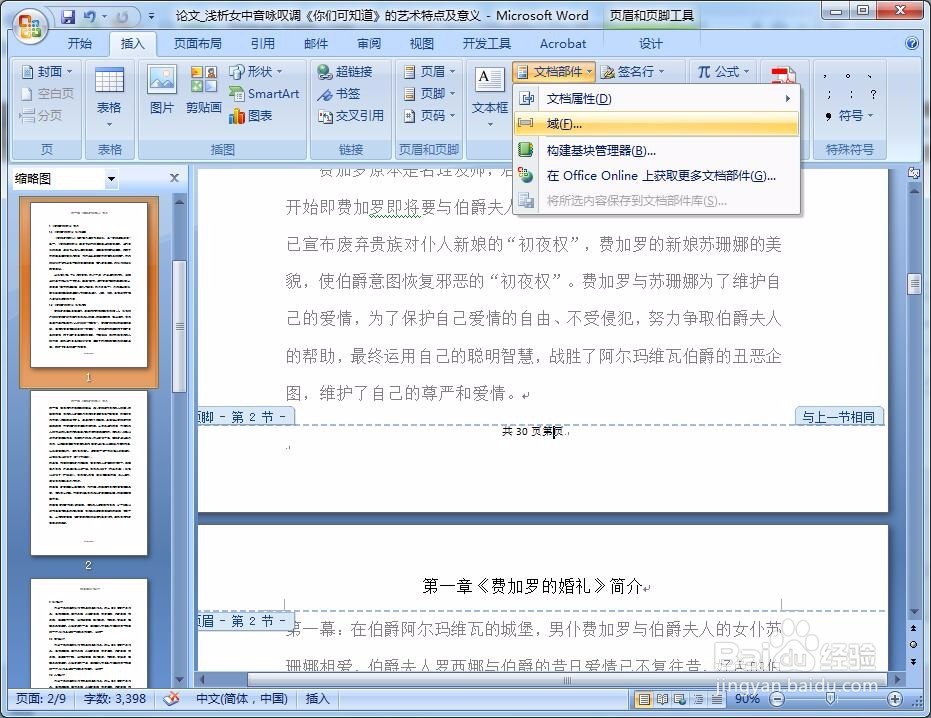Viewport: 931px width, 718px height.
Task: Open the shapes (形状) gallery
Action: (256, 72)
